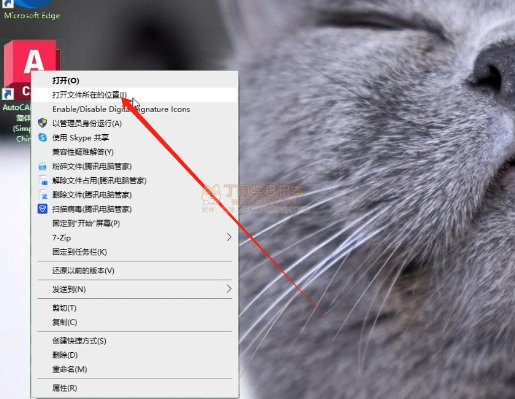
Task: Select 固定到任务栏(K)
Action: pyautogui.click(x=134, y=252)
